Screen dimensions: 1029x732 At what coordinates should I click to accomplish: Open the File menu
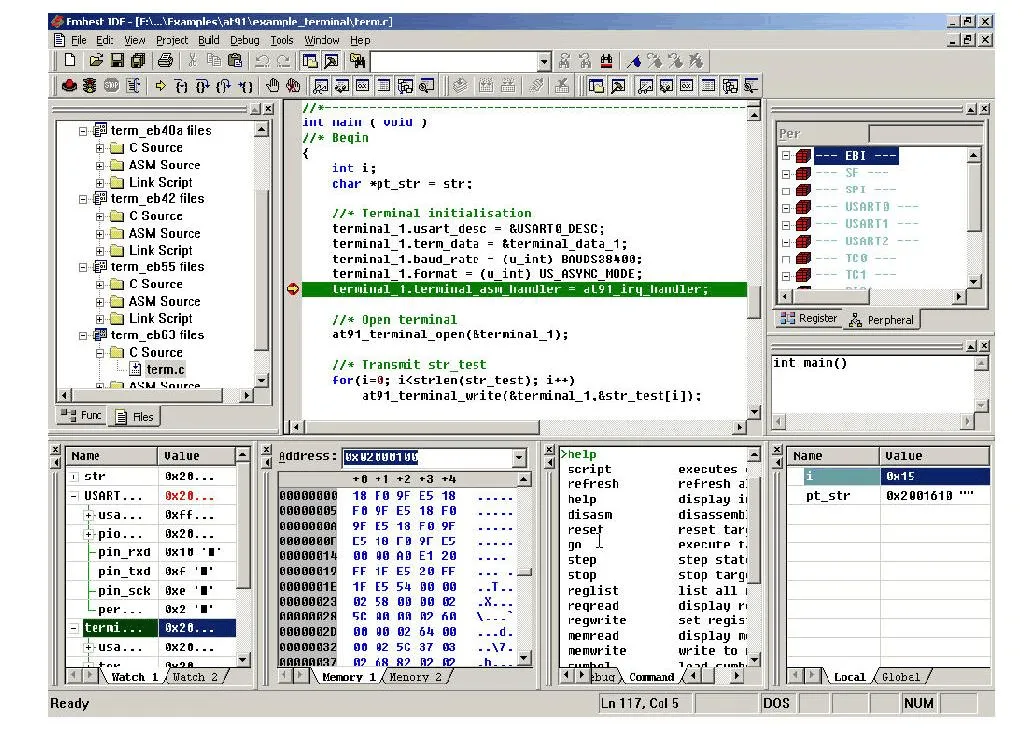click(79, 40)
